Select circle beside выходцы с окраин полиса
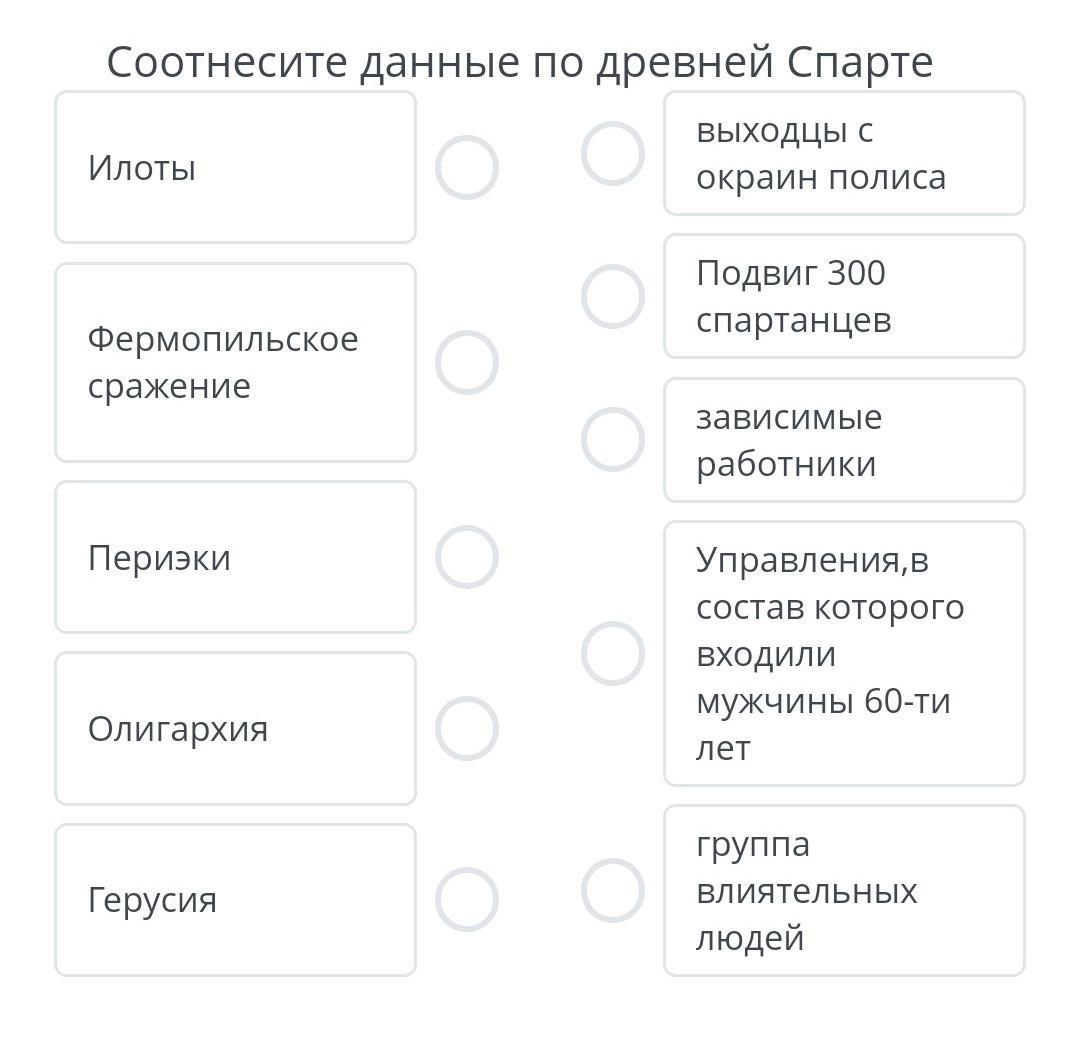The height and width of the screenshot is (1043, 1080). click(612, 154)
